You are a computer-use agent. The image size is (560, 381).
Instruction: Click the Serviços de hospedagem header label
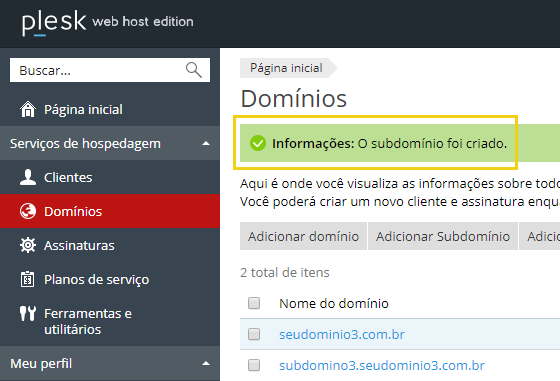85,144
